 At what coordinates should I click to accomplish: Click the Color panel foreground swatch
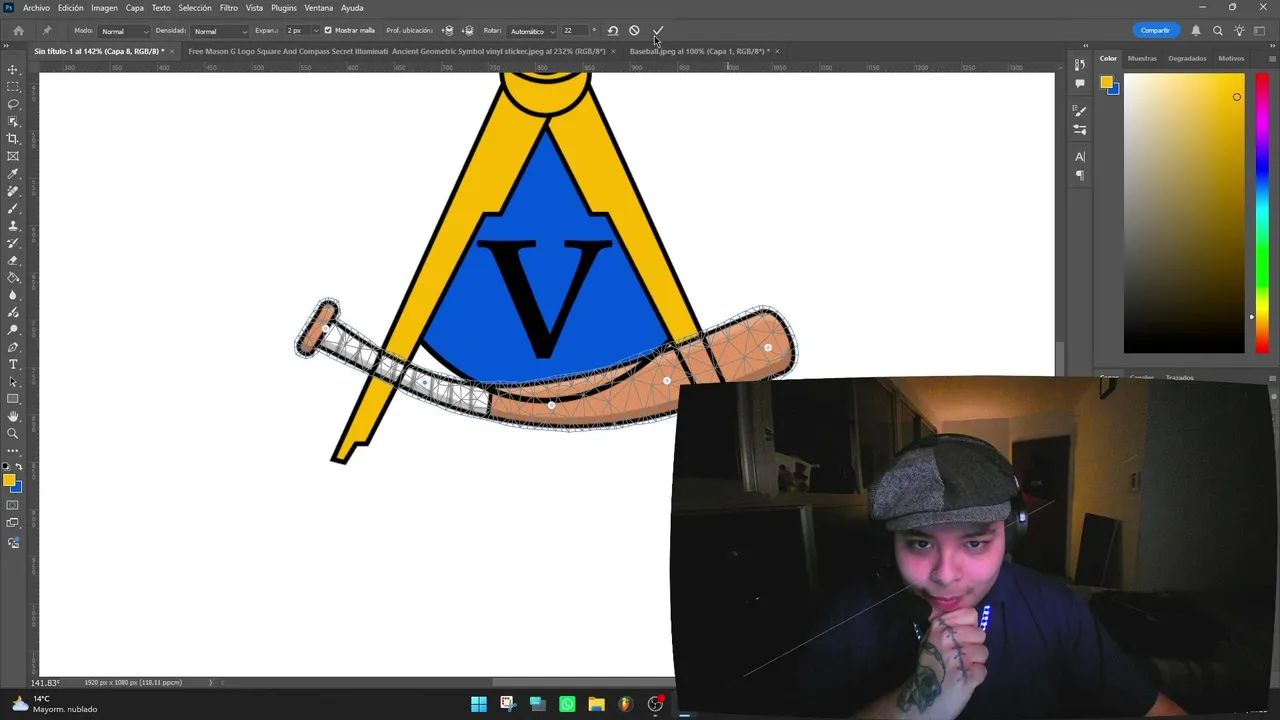pos(1106,83)
